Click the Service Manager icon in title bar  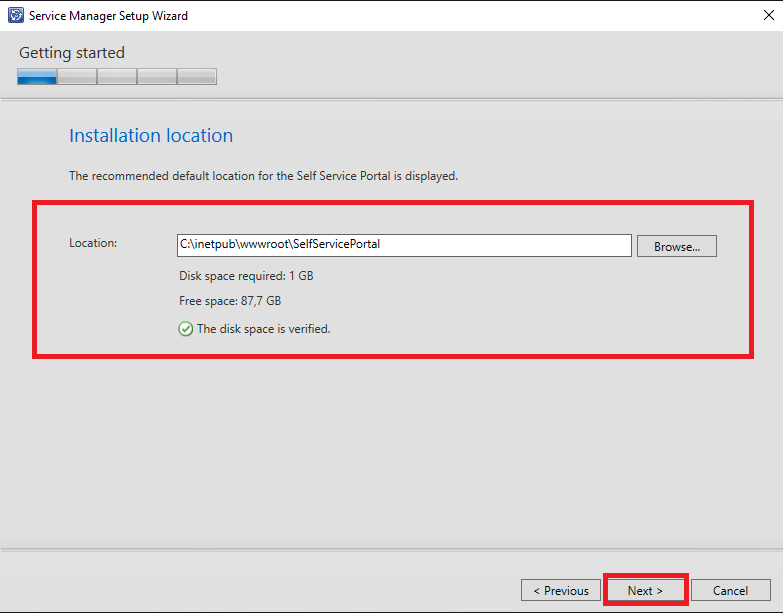16,15
